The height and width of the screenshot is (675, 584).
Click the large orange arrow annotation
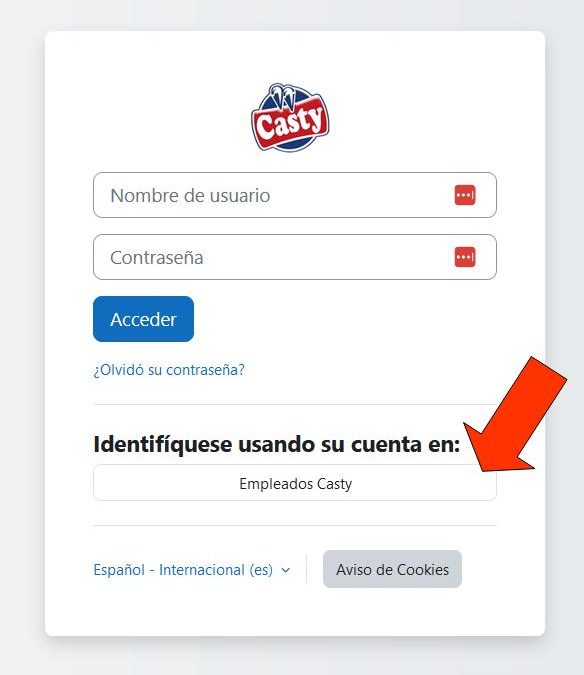515,415
